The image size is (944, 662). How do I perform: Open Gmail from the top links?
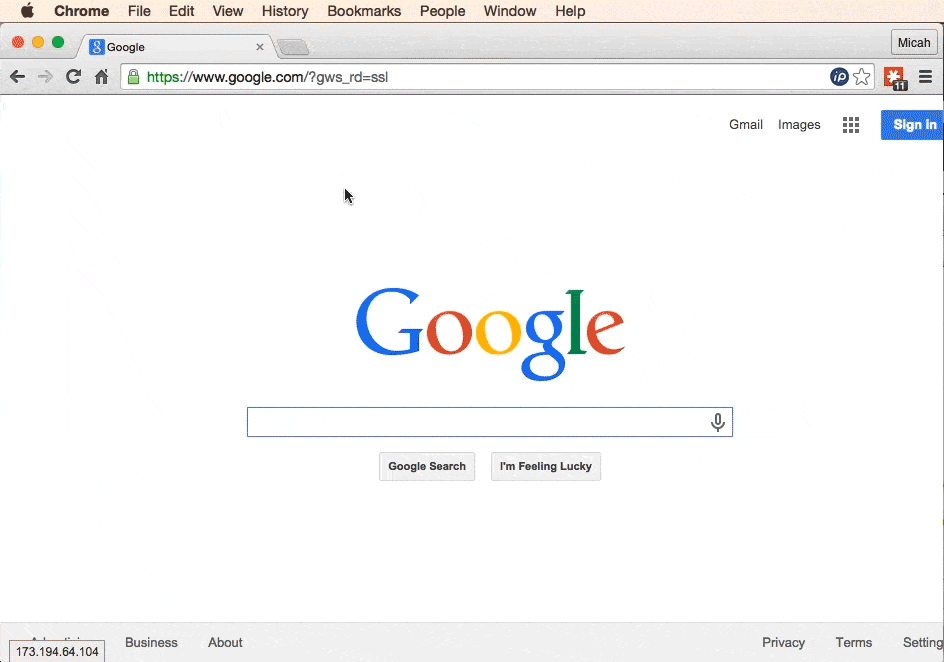[x=745, y=124]
